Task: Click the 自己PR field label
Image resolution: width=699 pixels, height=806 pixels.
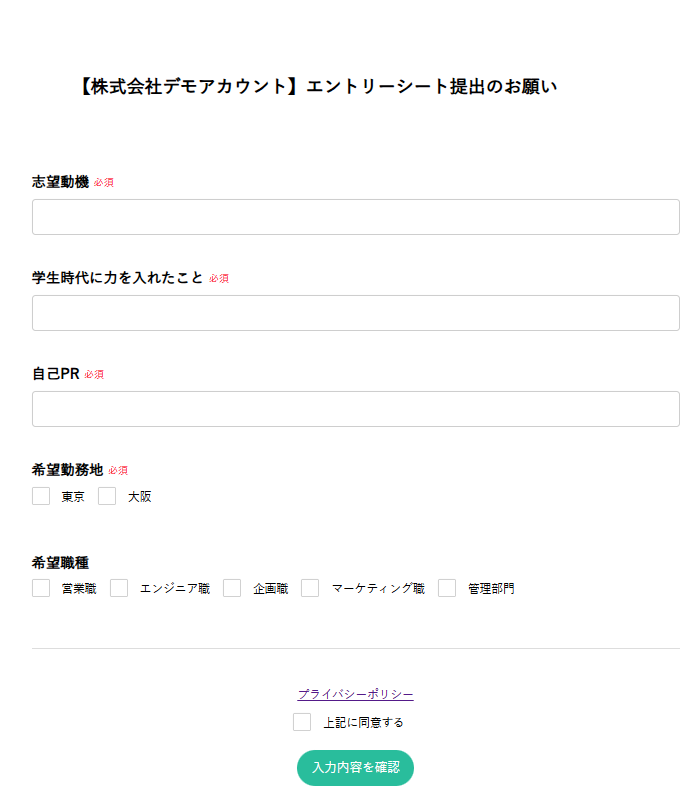Action: 55,374
